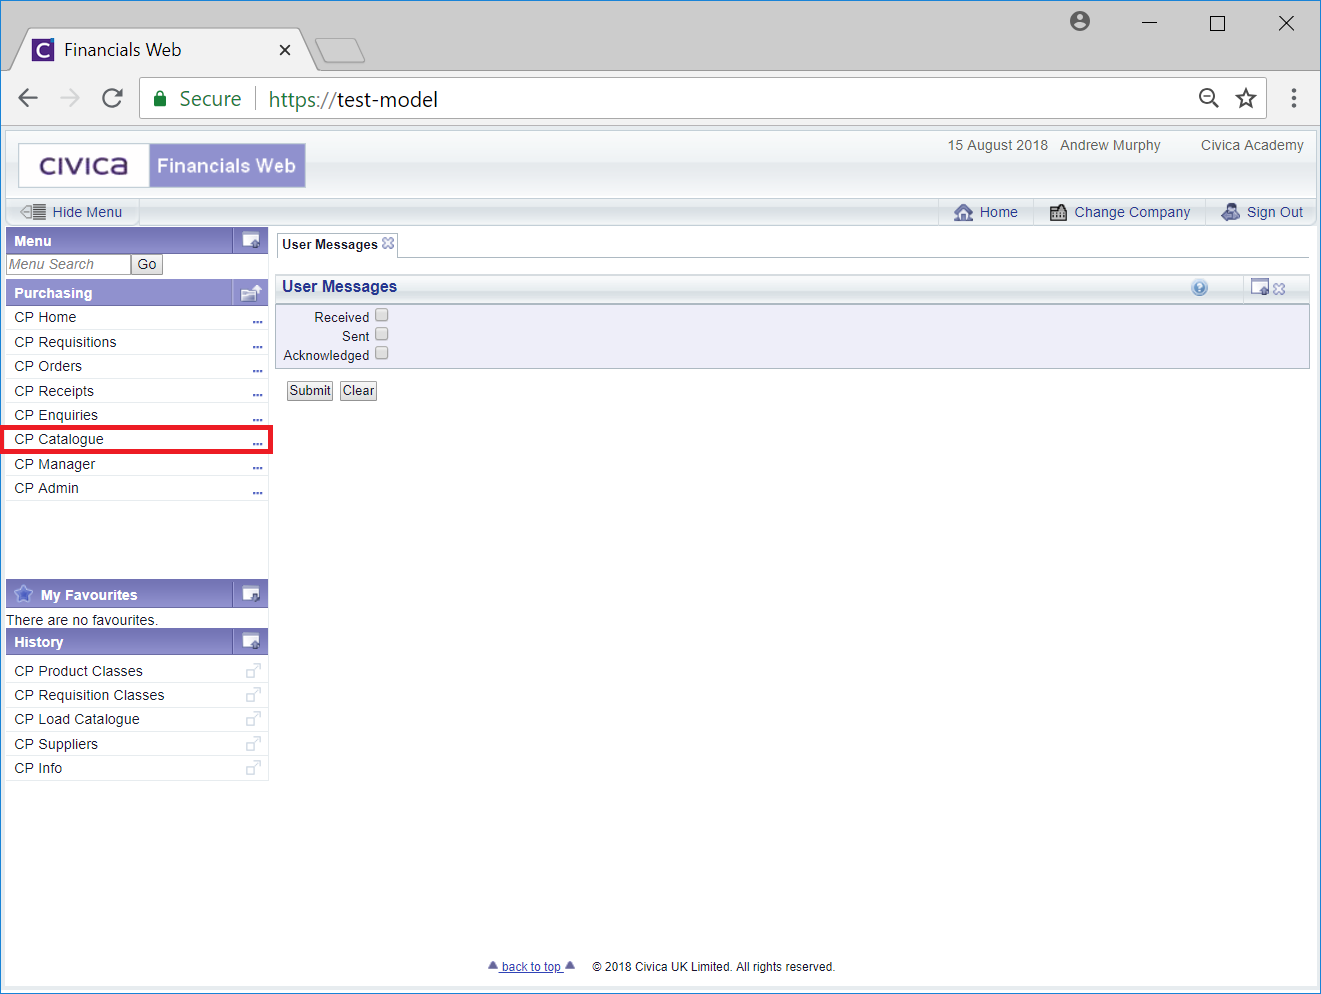1321x994 pixels.
Task: Open CP Admin menu item
Action: click(x=46, y=488)
